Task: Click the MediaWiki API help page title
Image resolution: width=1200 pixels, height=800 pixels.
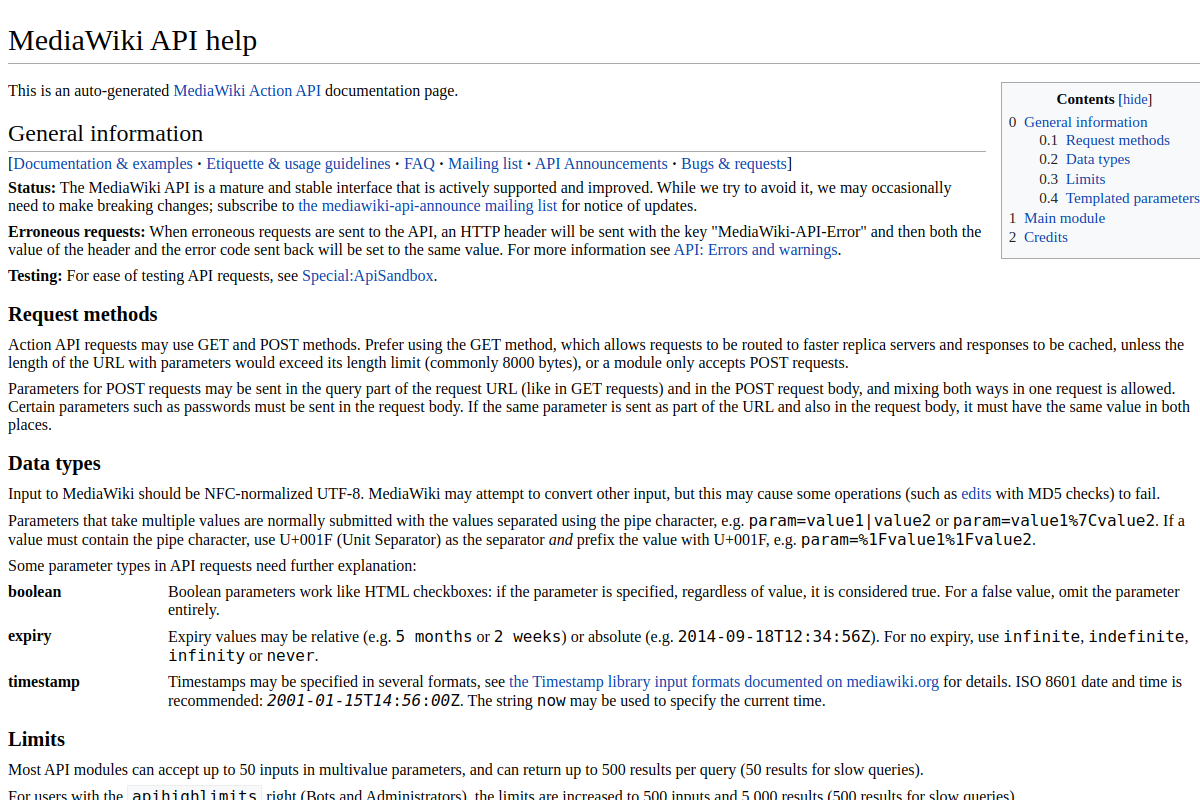Action: point(133,40)
